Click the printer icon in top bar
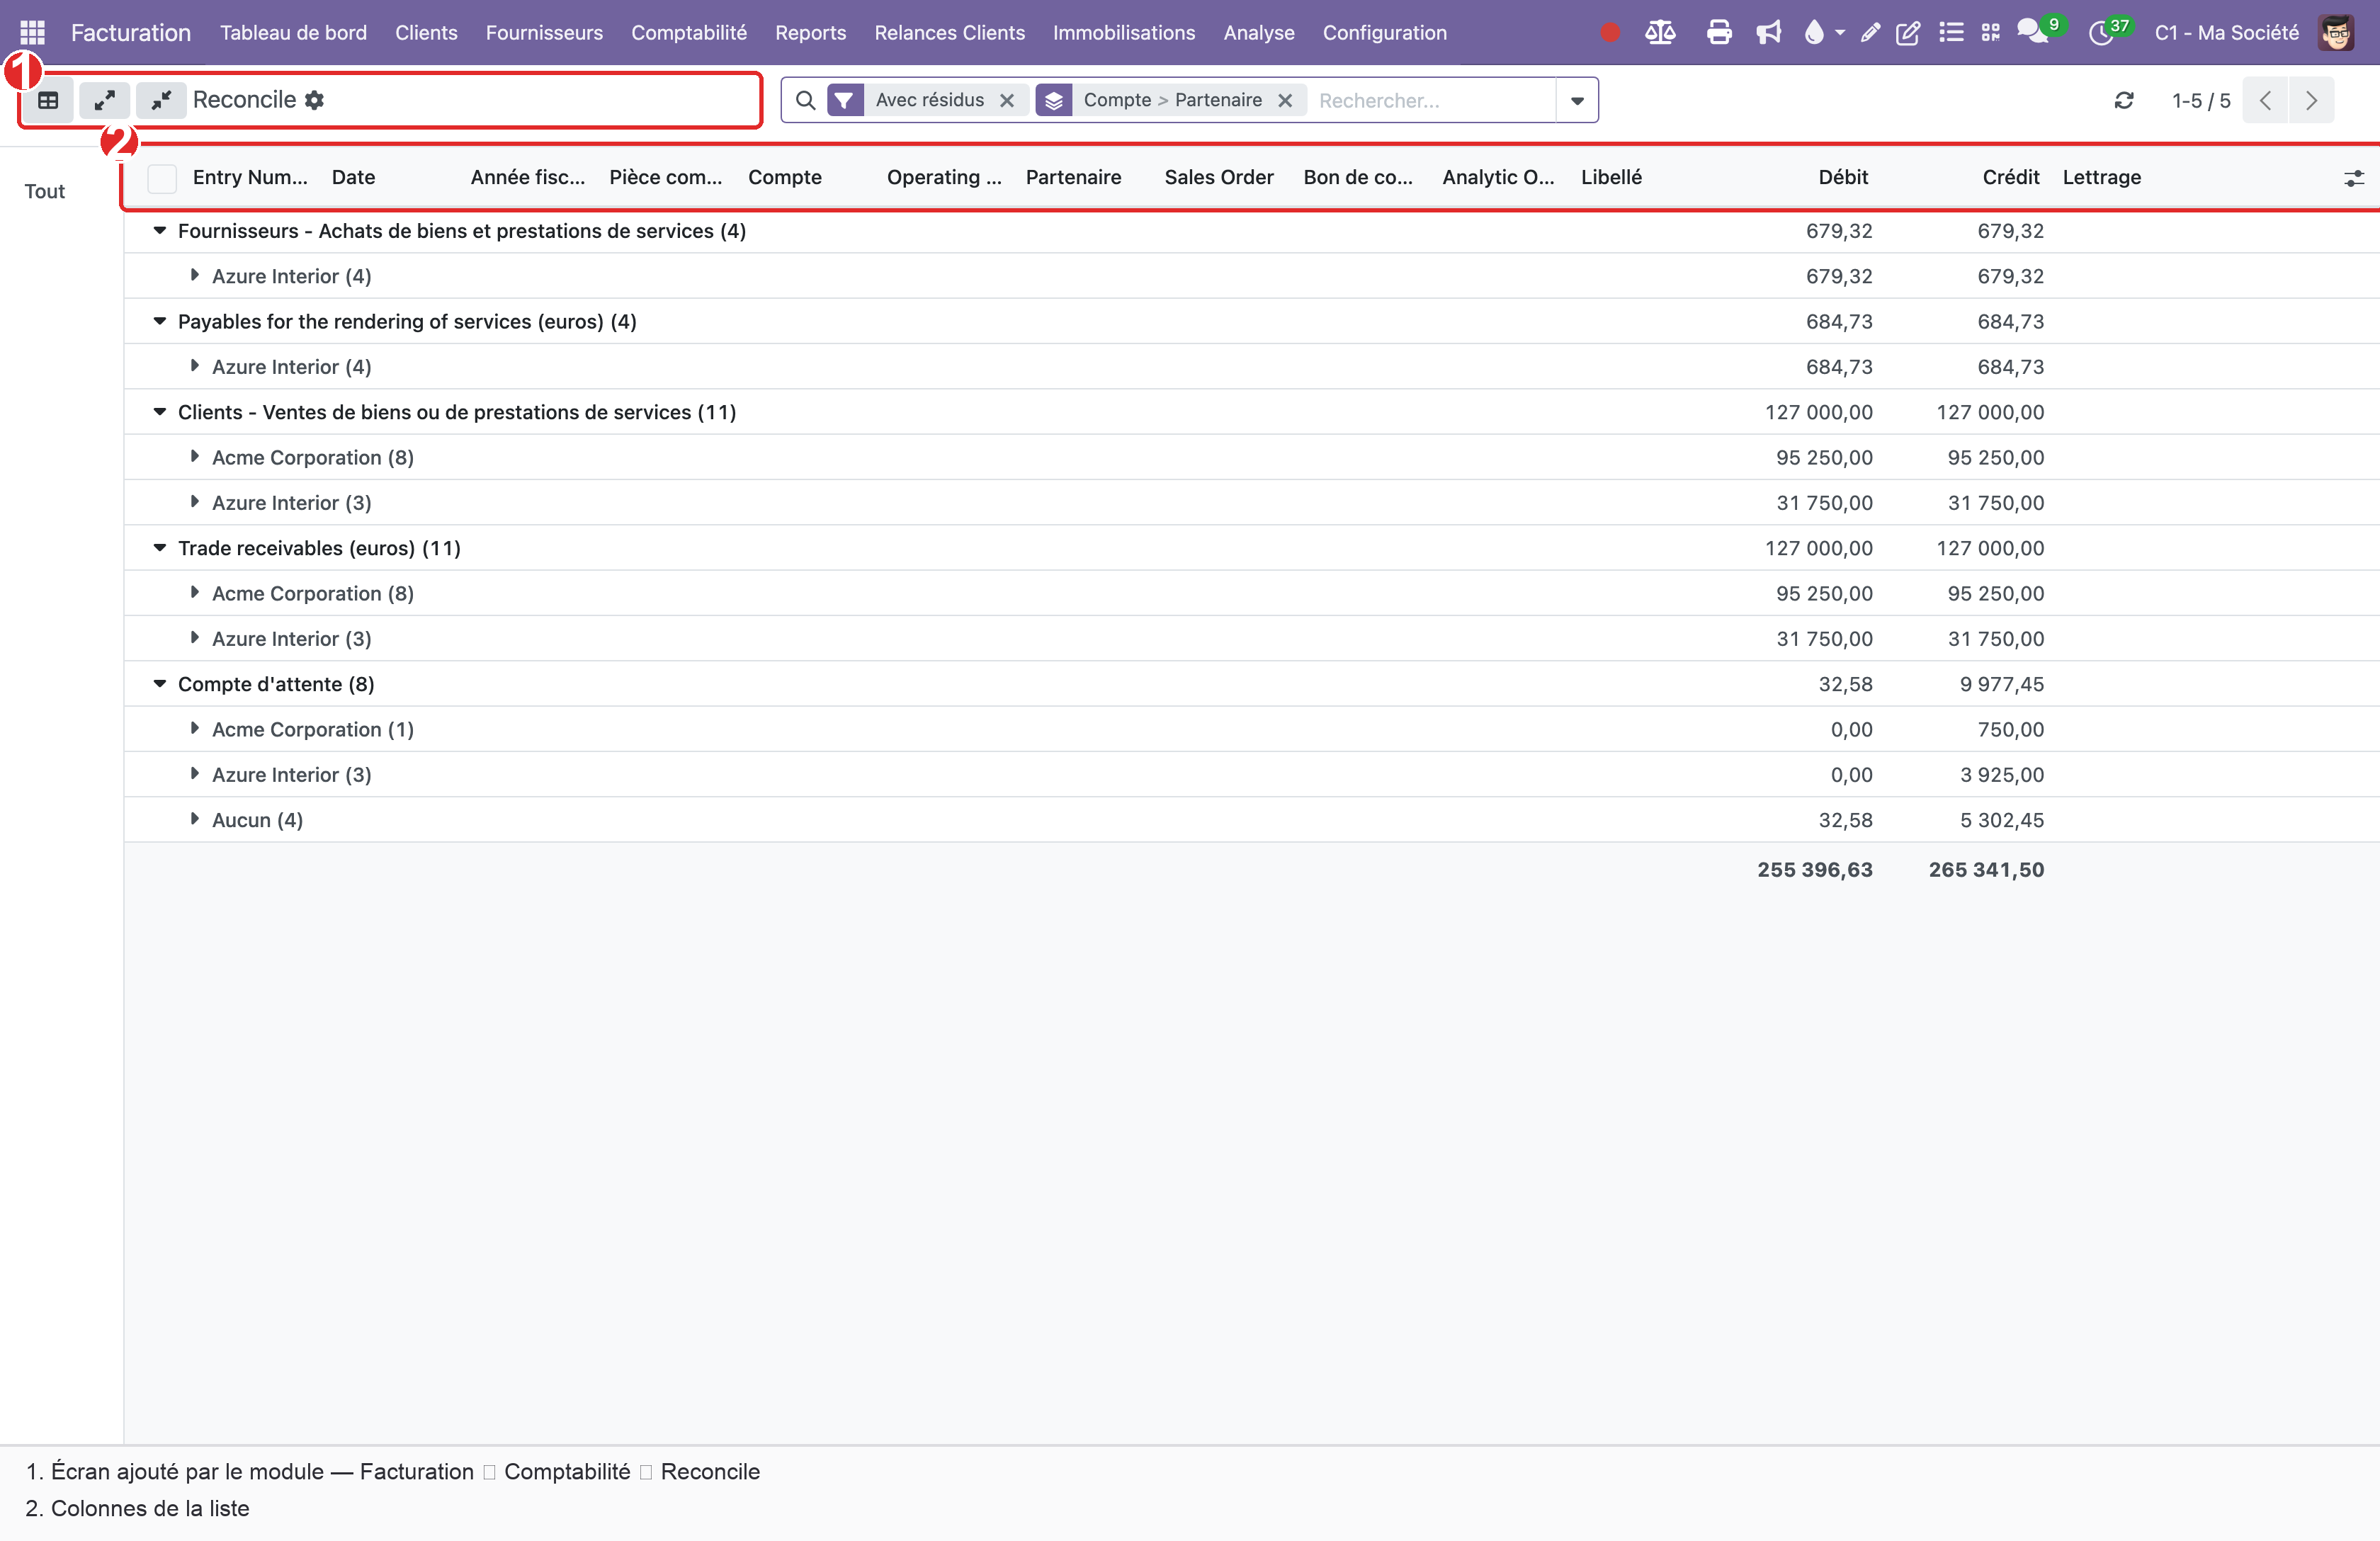Viewport: 2380px width, 1541px height. point(1719,32)
